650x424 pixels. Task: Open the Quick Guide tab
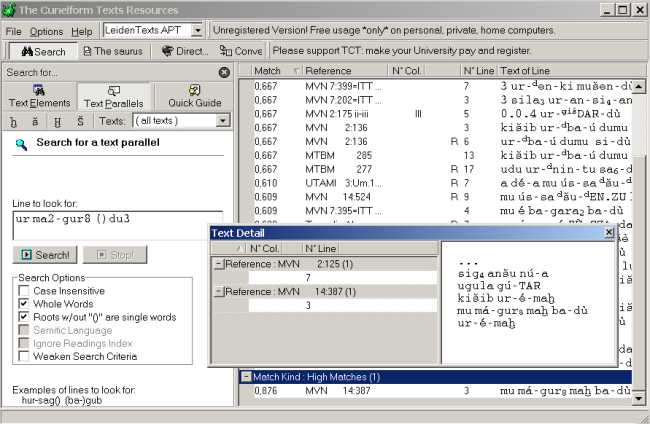click(194, 96)
